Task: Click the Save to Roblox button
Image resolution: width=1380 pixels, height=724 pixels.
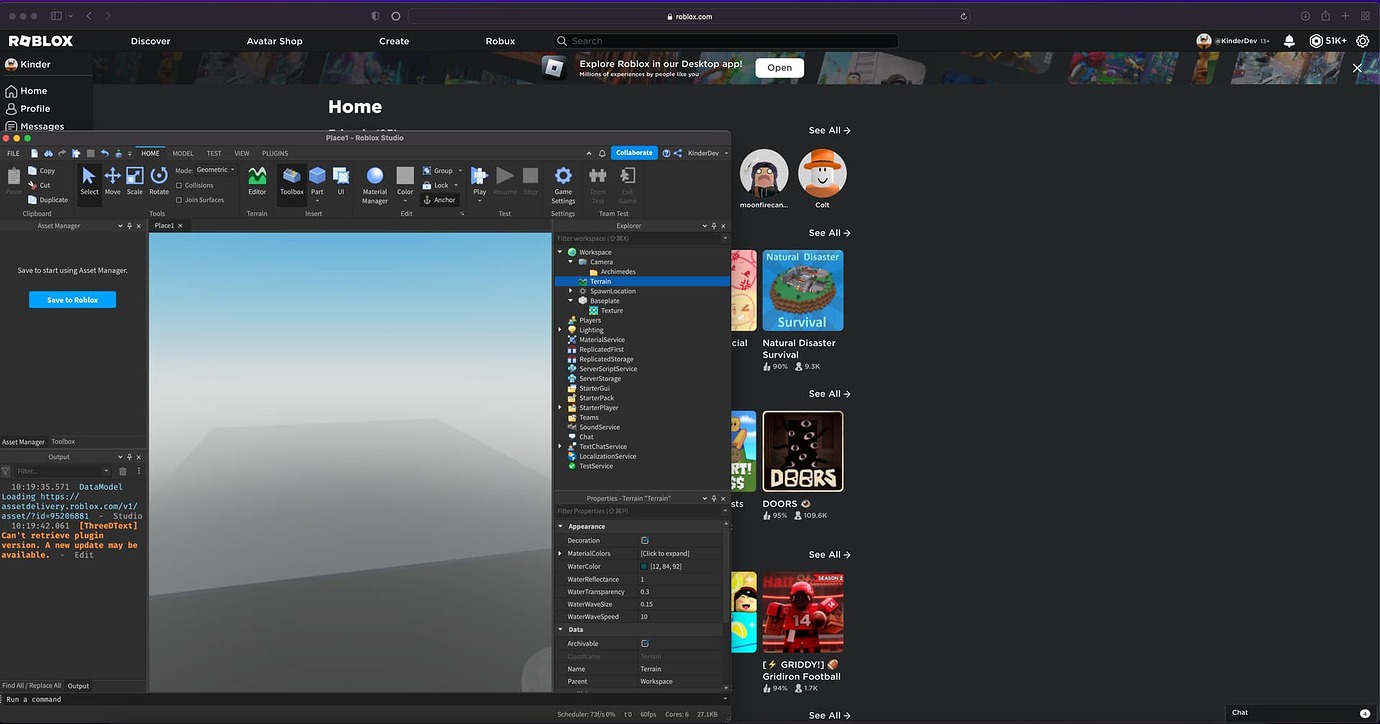Action: tap(72, 300)
